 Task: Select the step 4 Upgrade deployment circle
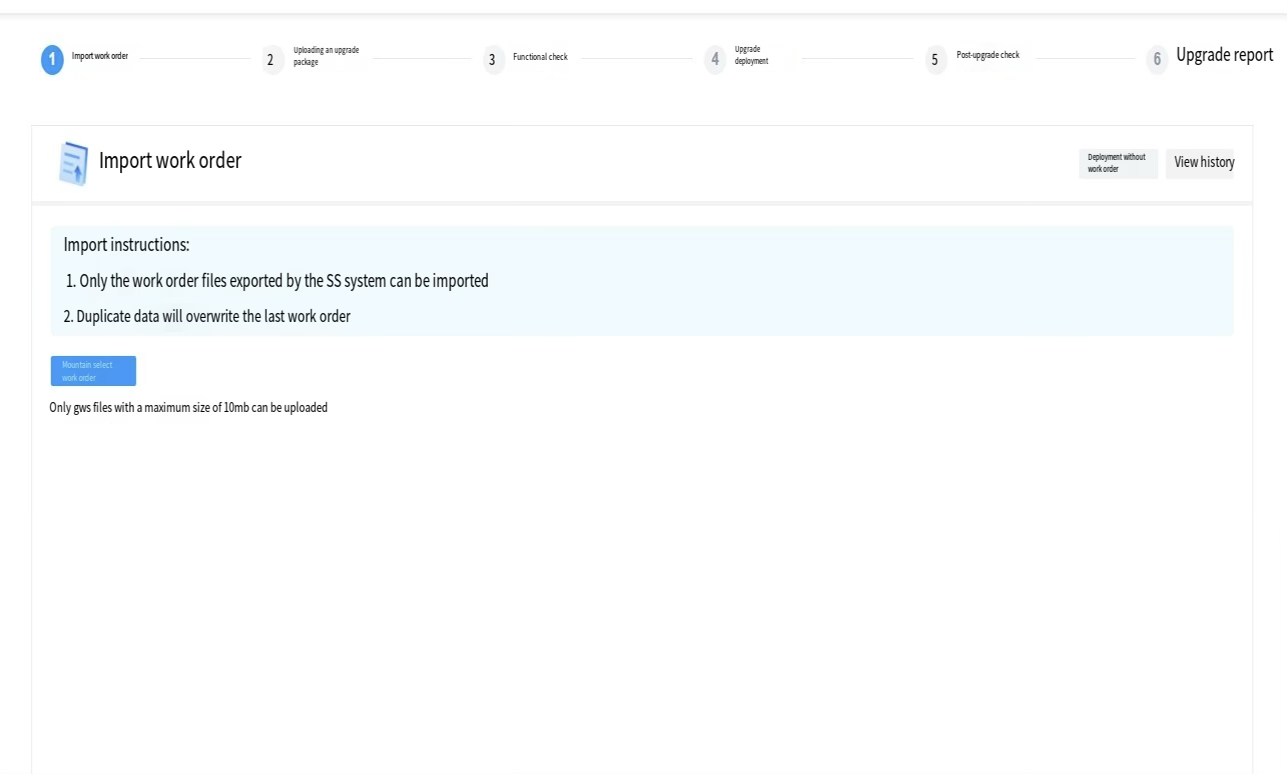pos(714,60)
